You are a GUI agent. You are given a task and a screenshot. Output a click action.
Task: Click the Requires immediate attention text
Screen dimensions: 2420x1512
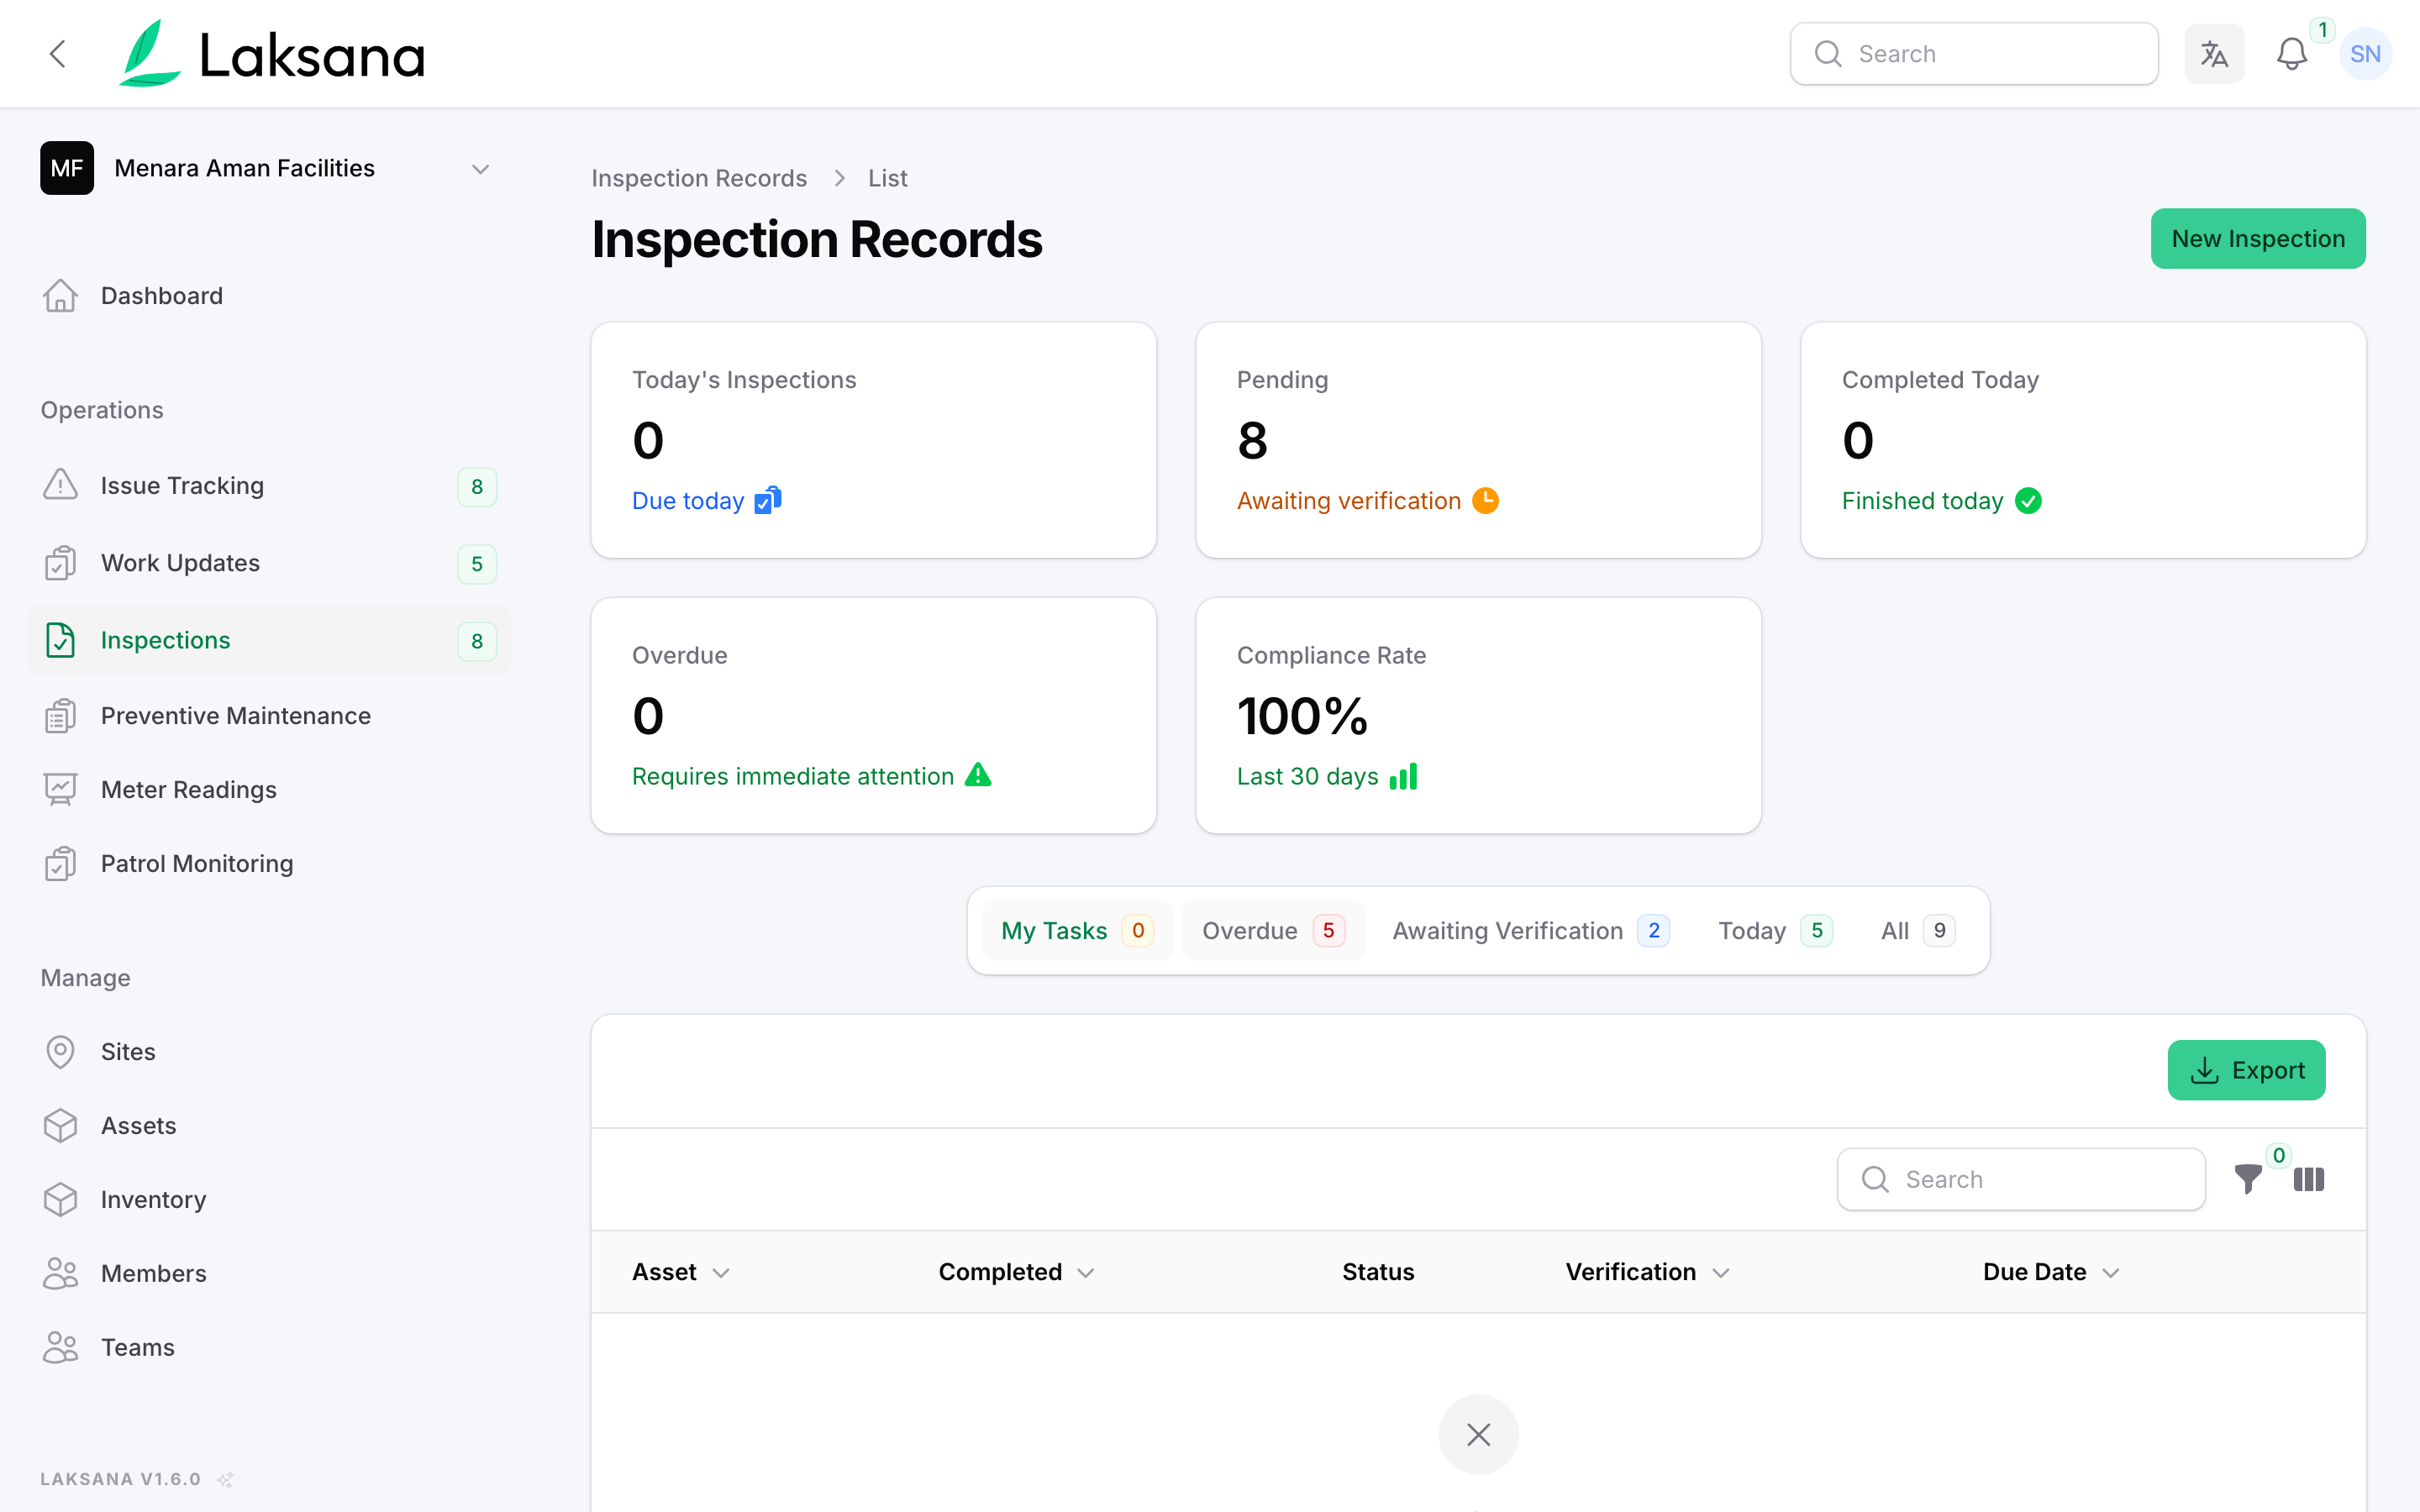click(x=792, y=776)
